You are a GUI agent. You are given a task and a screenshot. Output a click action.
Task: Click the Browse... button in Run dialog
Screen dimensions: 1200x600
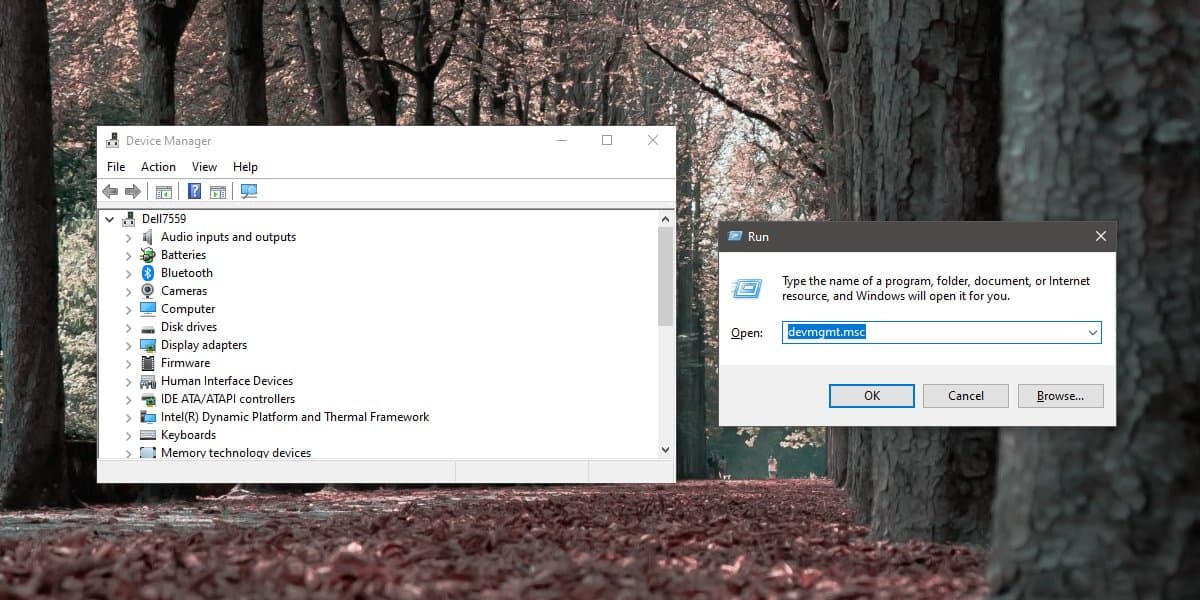pos(1060,396)
